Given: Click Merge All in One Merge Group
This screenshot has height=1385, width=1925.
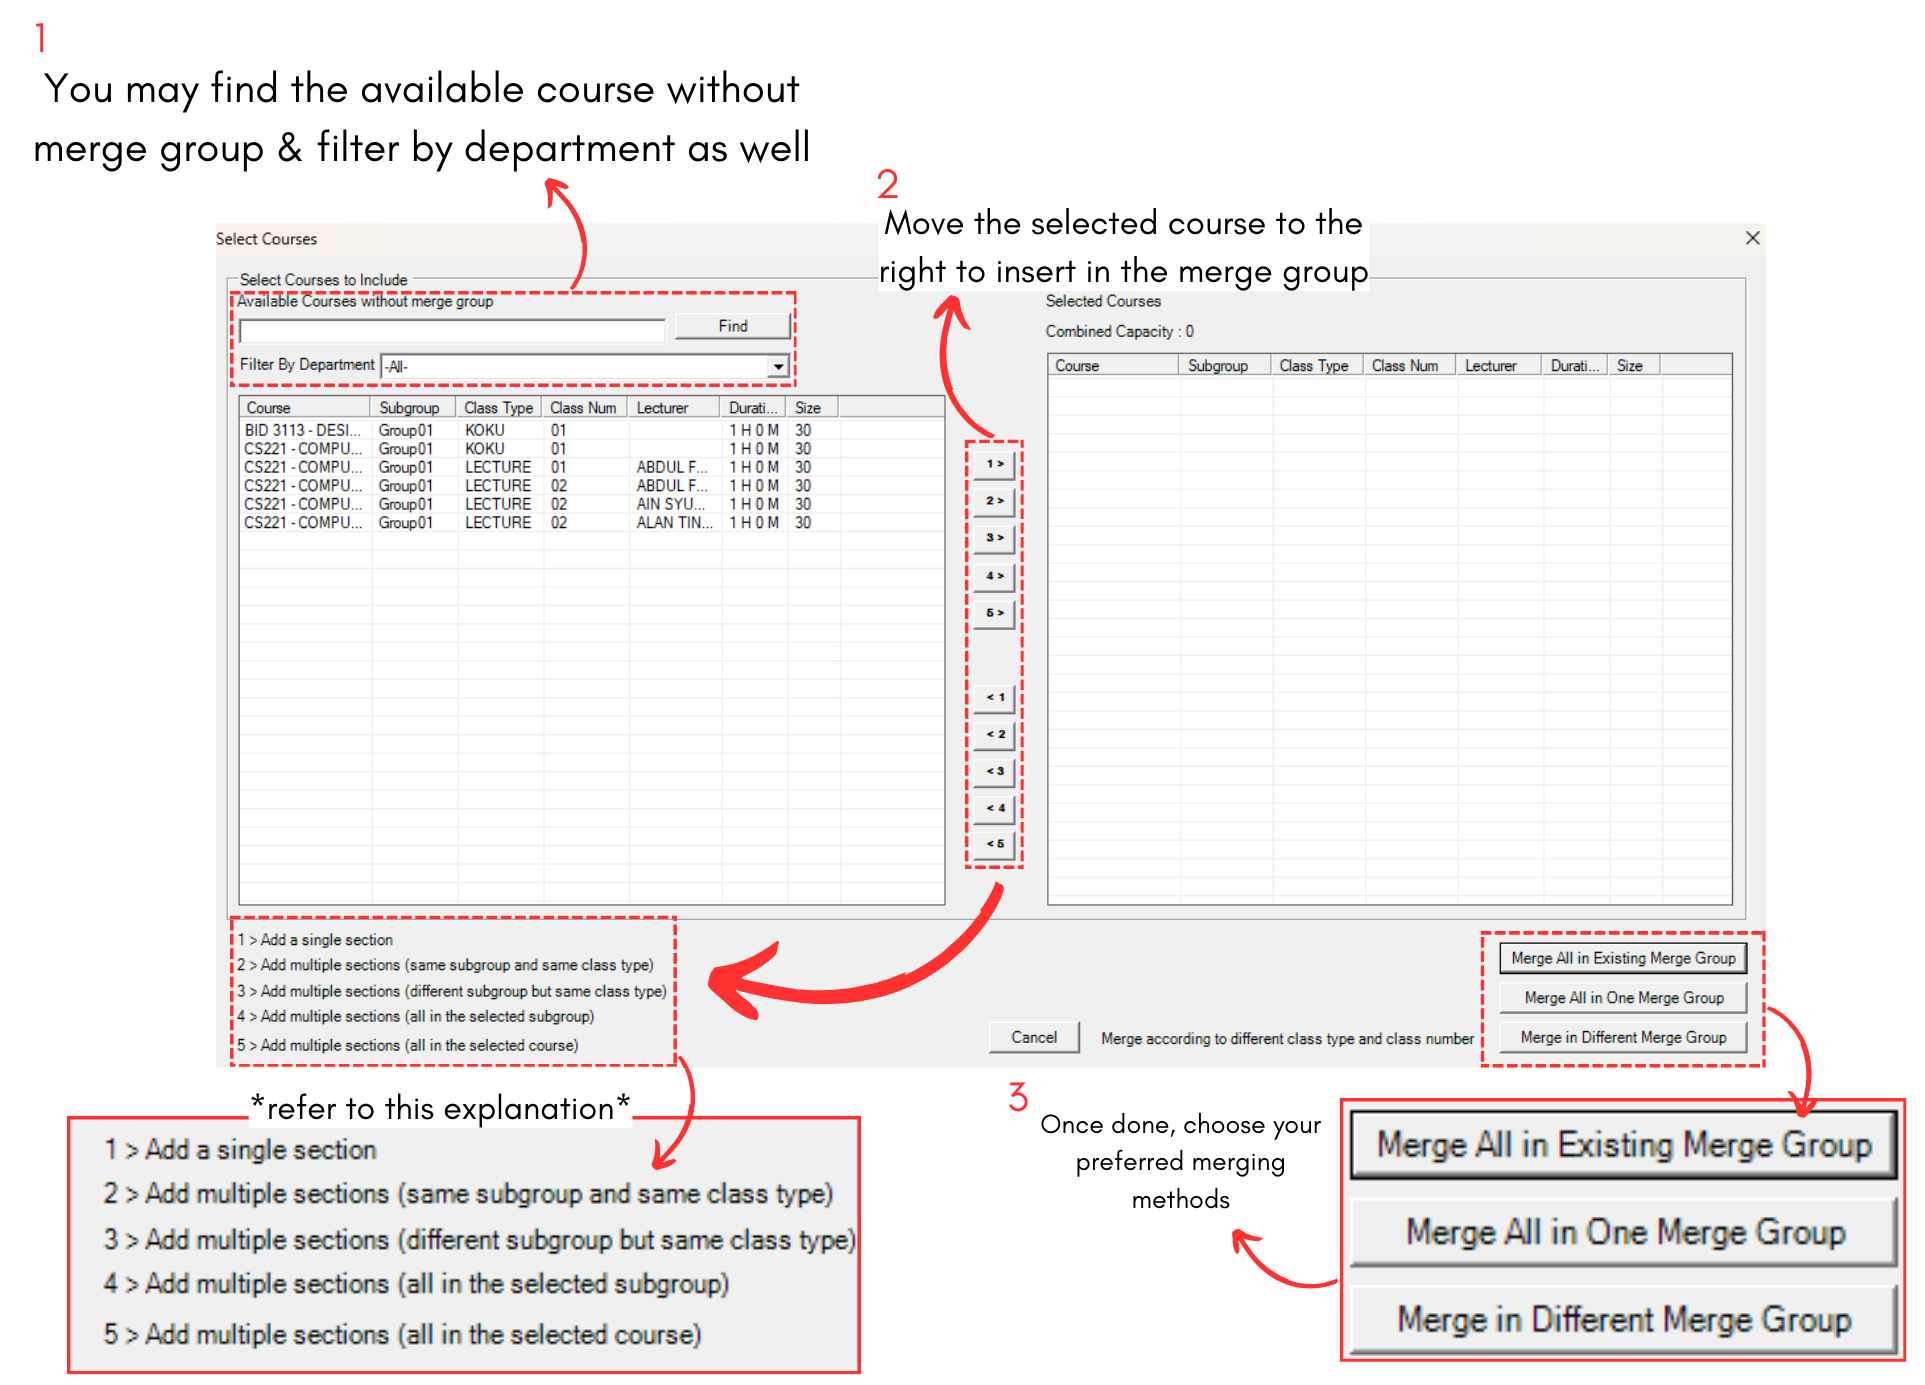Looking at the screenshot, I should [x=1622, y=998].
